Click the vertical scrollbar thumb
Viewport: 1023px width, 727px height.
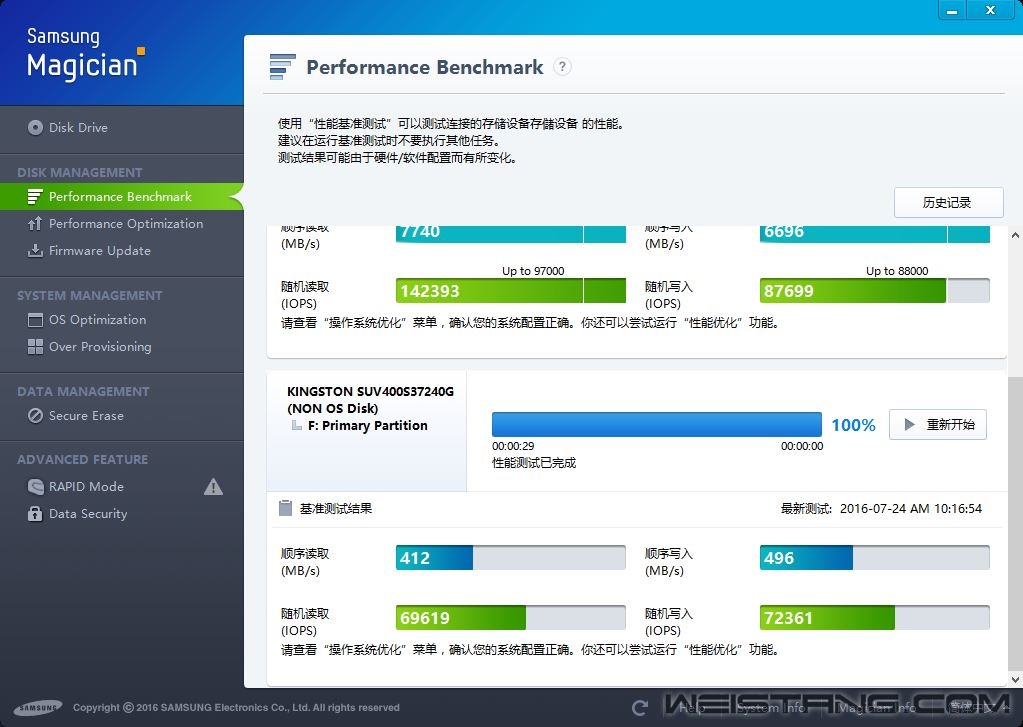pyautogui.click(x=1015, y=523)
